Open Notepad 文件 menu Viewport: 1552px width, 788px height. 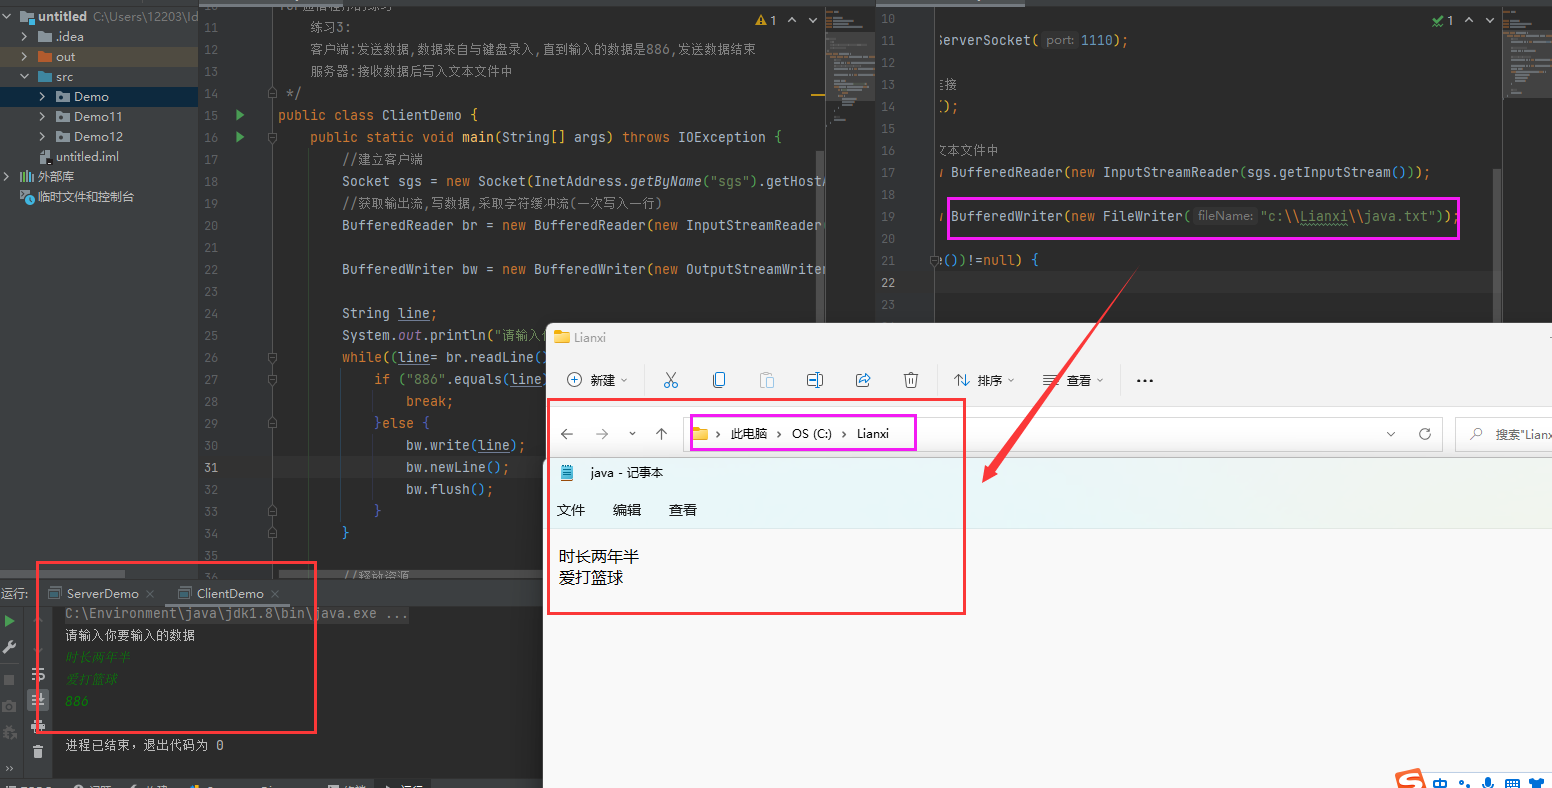pos(571,510)
